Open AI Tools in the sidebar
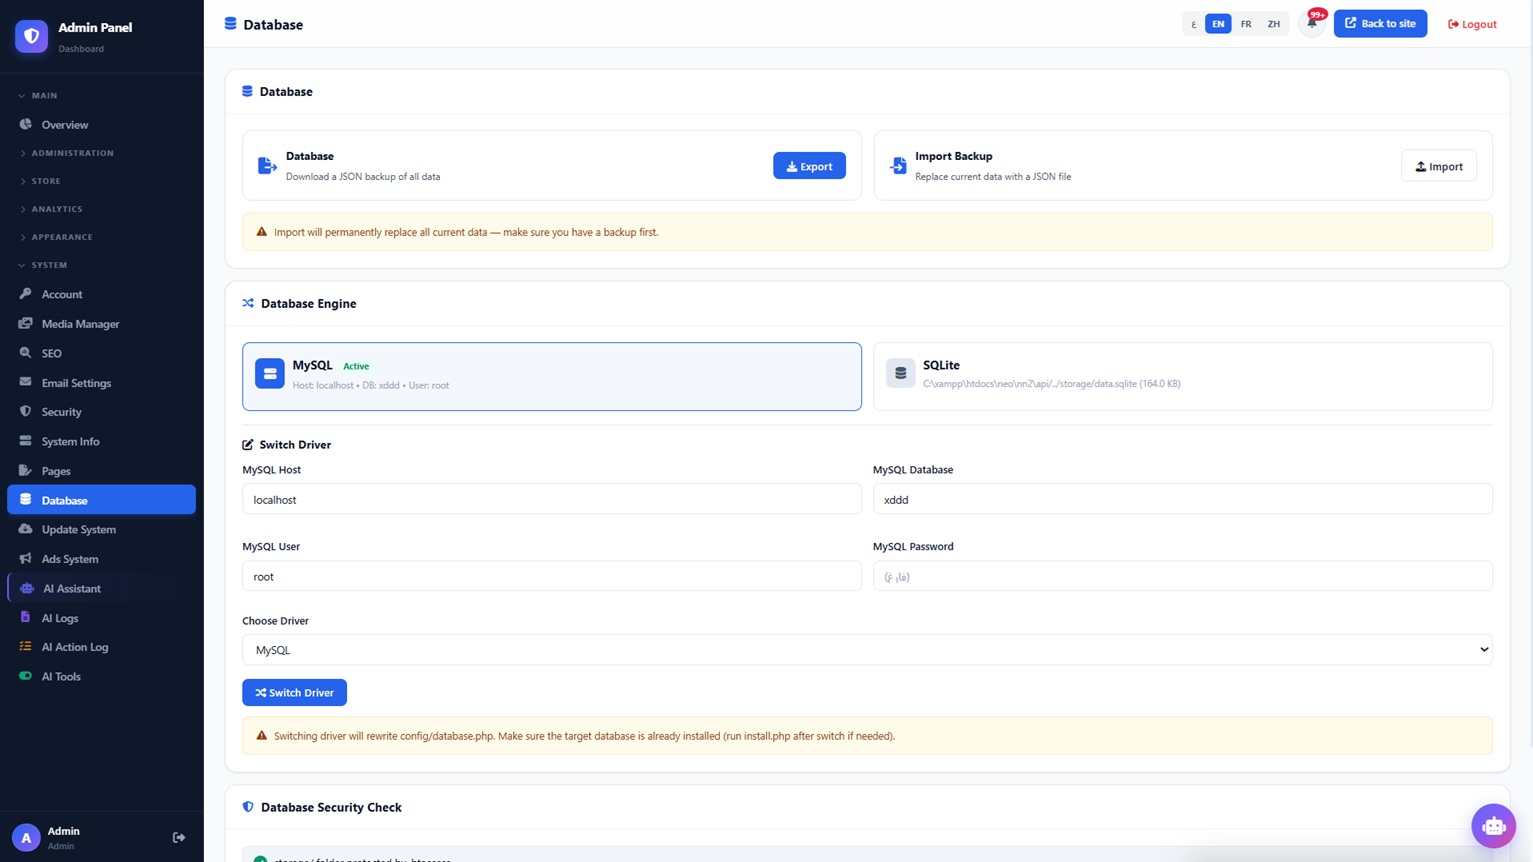 pos(101,676)
